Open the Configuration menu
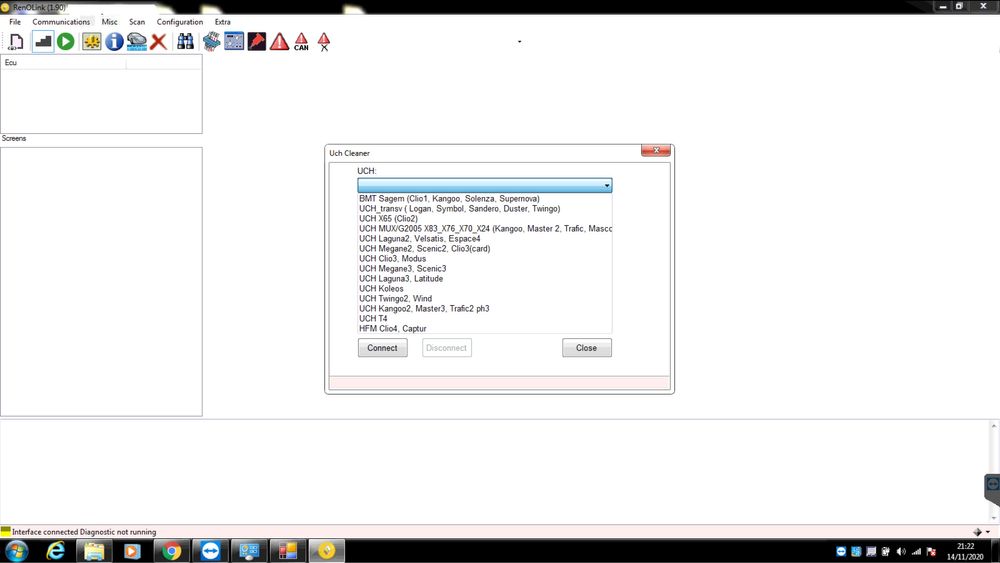The width and height of the screenshot is (1000, 563). 180,22
